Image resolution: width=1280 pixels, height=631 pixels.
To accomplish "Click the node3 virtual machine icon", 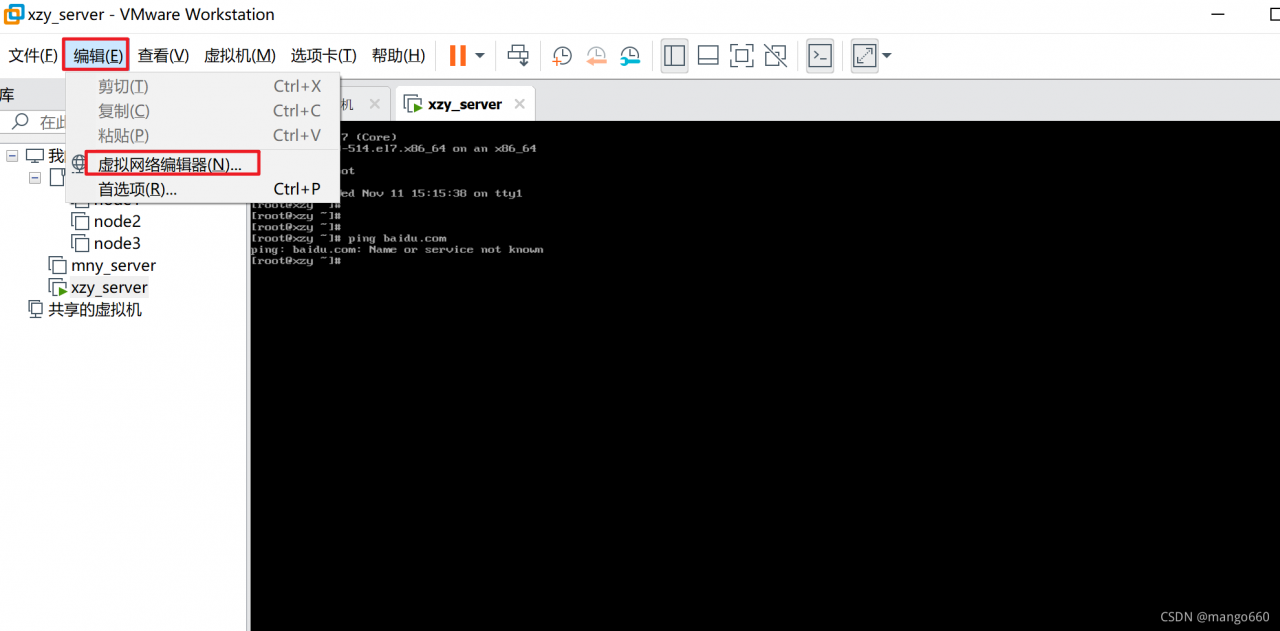I will 80,243.
